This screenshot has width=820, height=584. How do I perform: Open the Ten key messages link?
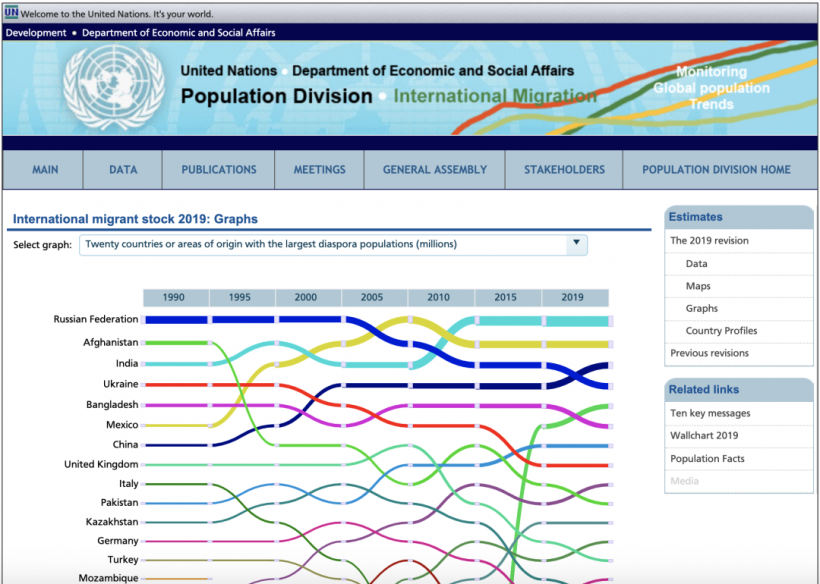pyautogui.click(x=710, y=414)
